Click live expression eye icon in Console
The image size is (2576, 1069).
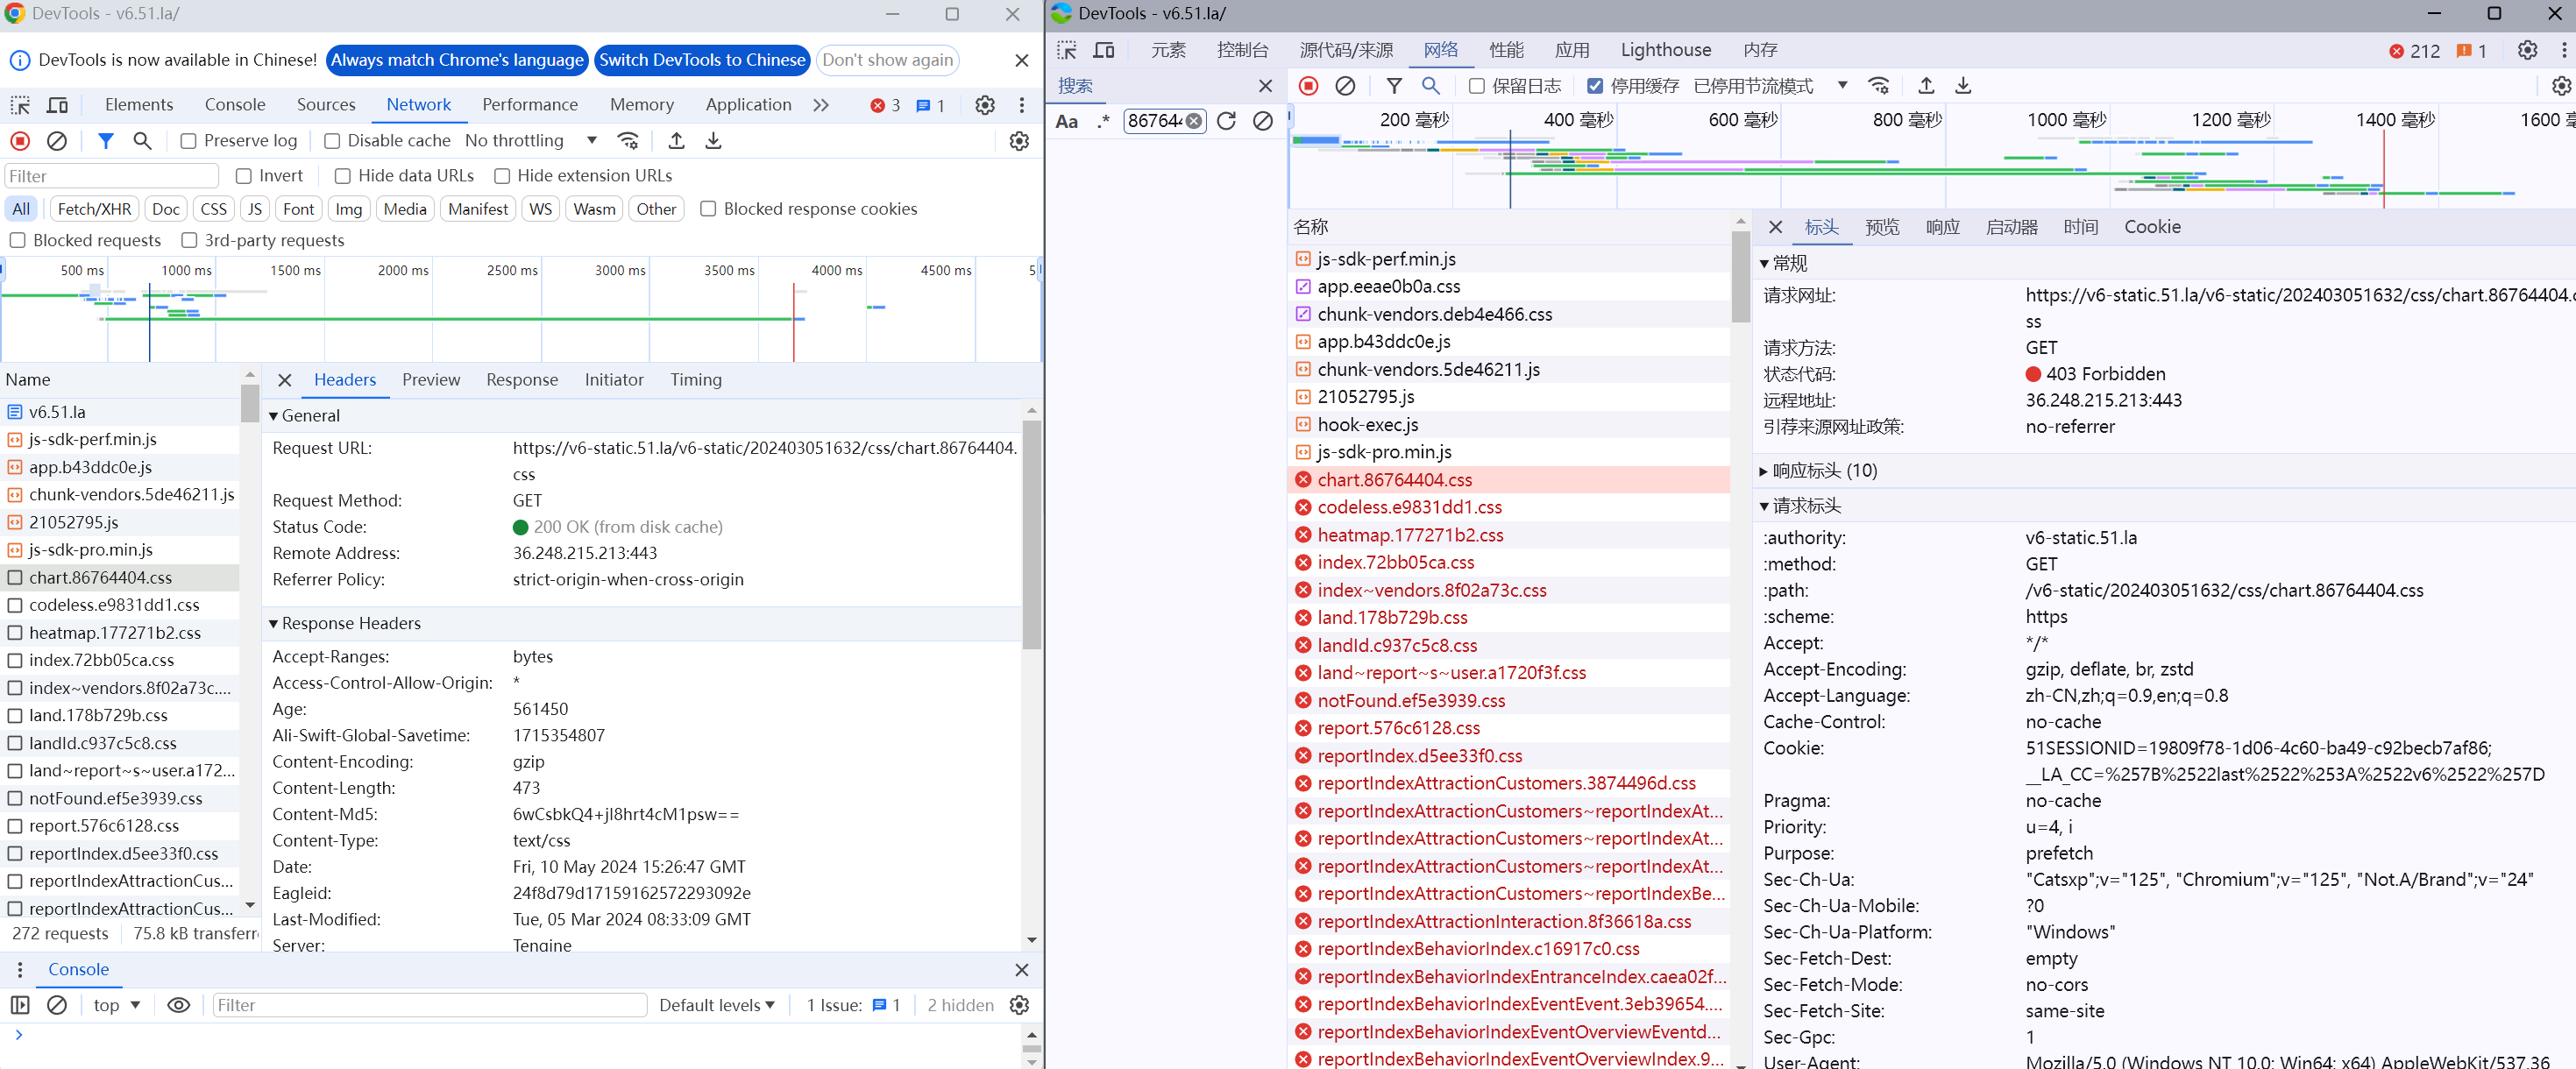coord(179,1005)
